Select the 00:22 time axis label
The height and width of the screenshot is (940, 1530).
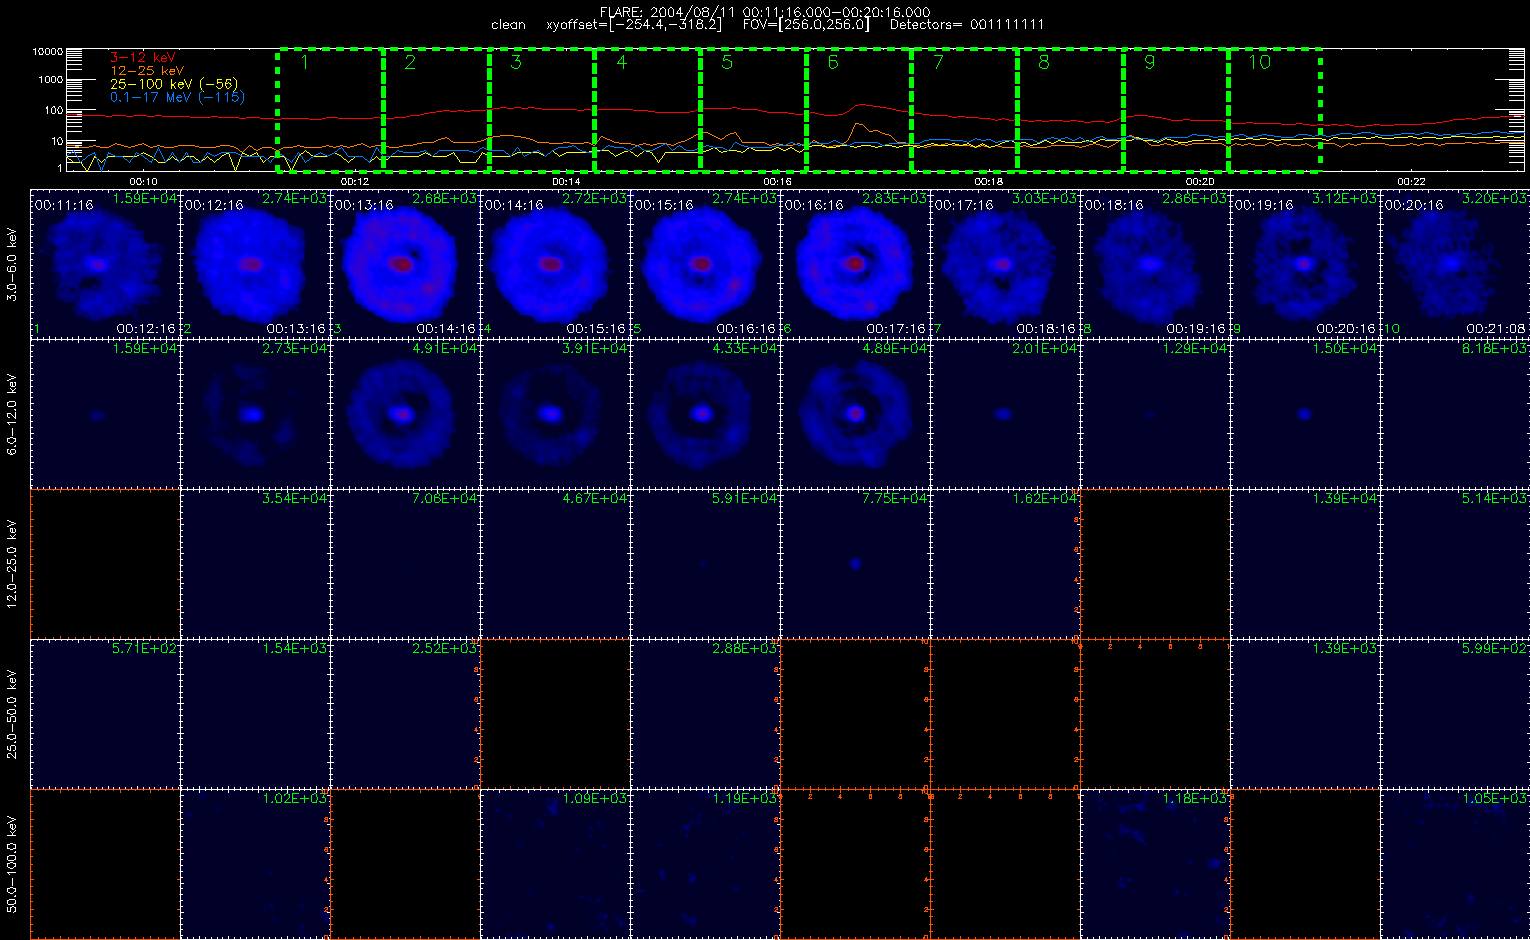click(x=1411, y=181)
